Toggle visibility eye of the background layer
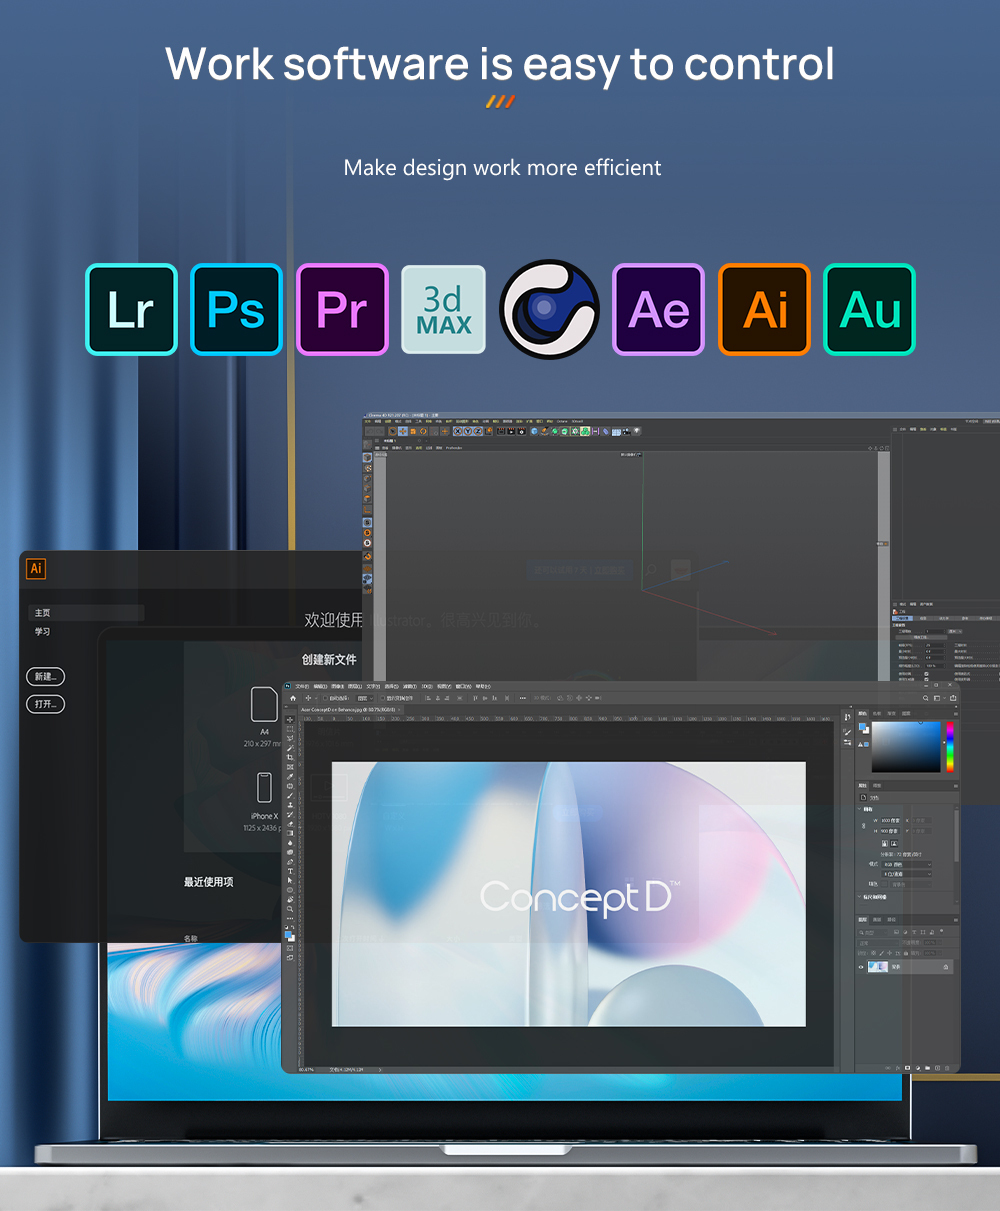The width and height of the screenshot is (1000, 1211). (861, 967)
